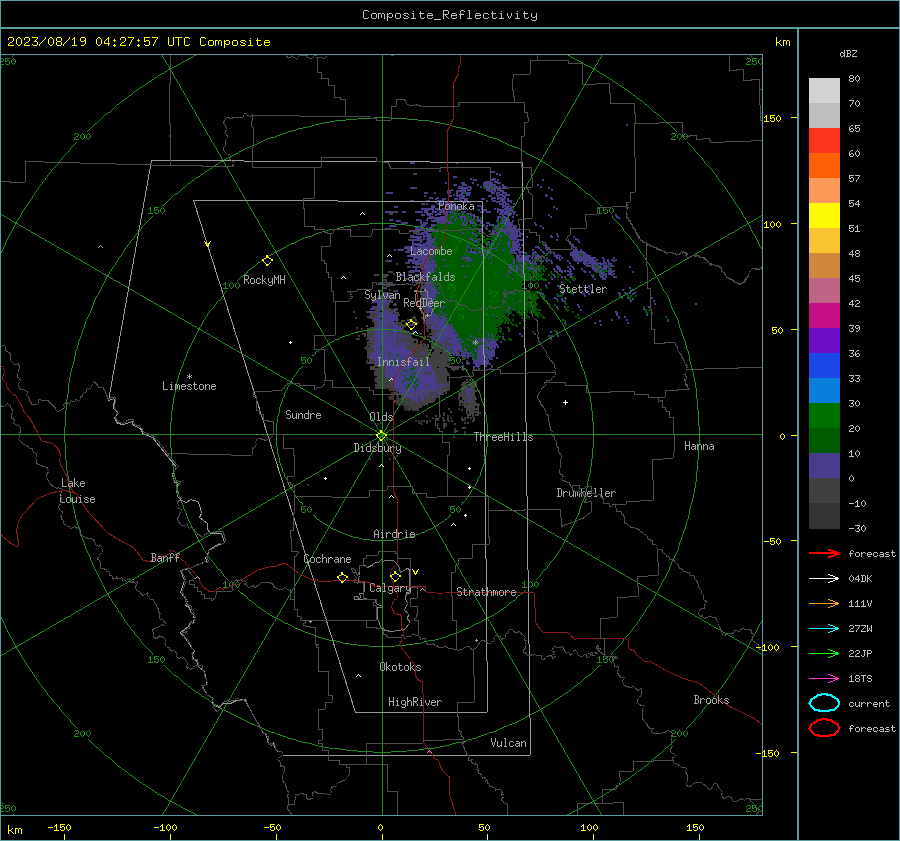Click yellow diamond marker above Calgary label
The height and width of the screenshot is (841, 900).
[395, 576]
